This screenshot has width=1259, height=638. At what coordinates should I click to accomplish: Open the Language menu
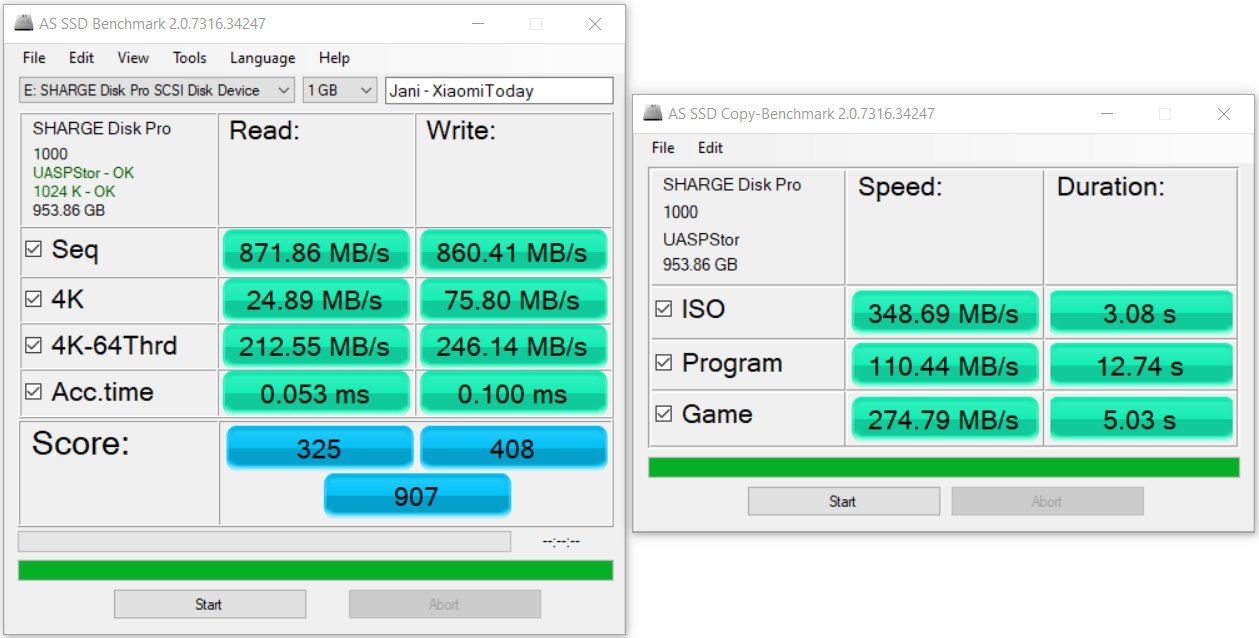[x=262, y=58]
